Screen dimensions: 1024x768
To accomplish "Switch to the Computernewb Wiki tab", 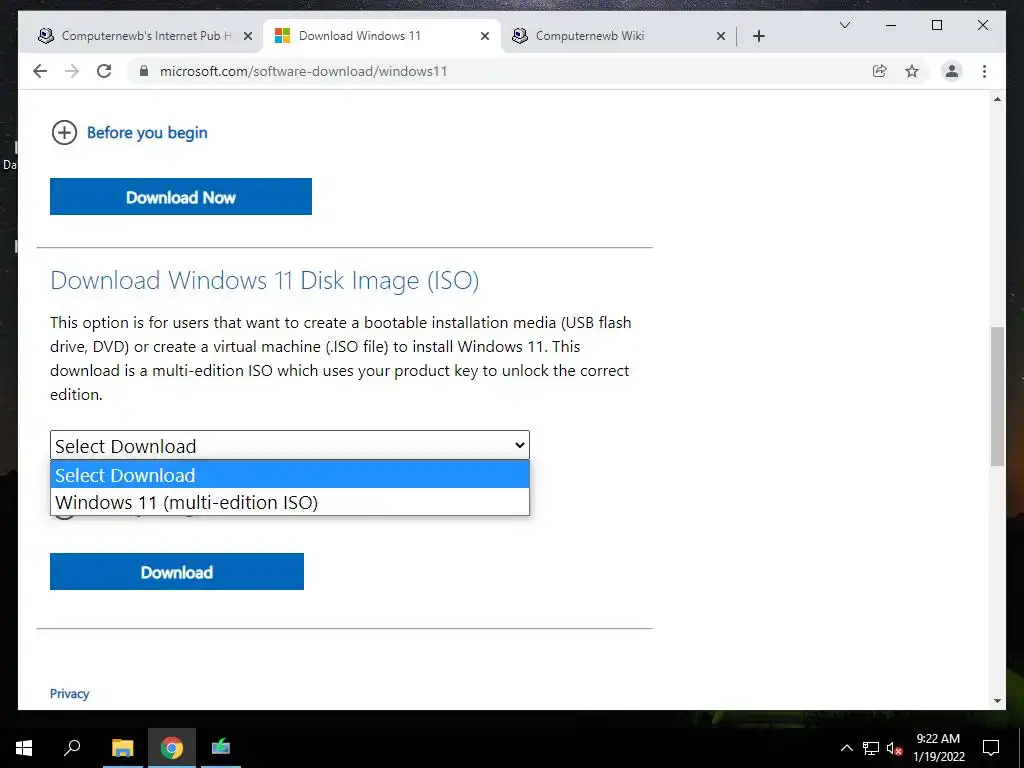I will 617,36.
